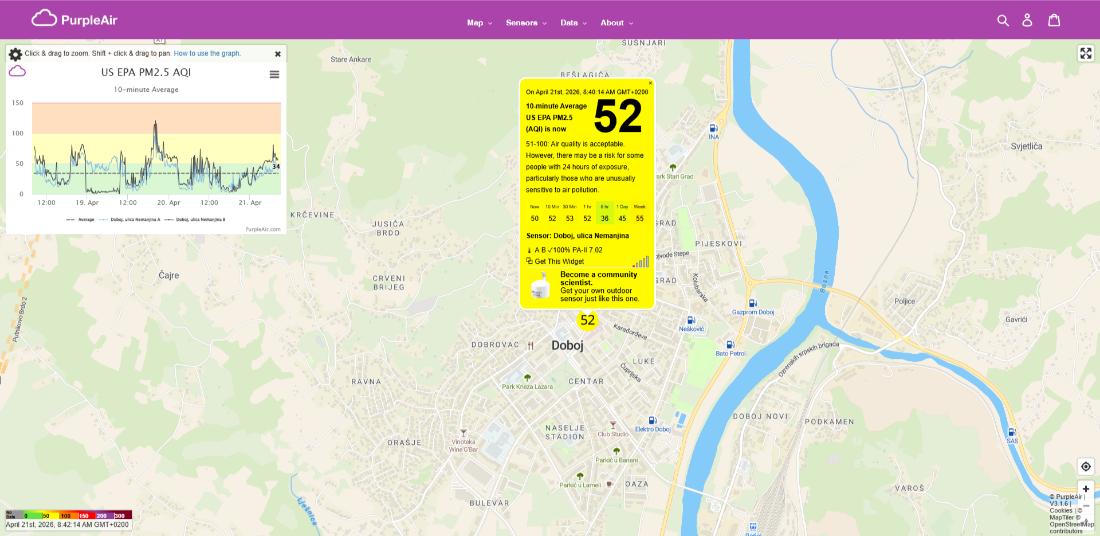Open graph settings gear icon
Image resolution: width=1100 pixels, height=536 pixels.
(15, 54)
